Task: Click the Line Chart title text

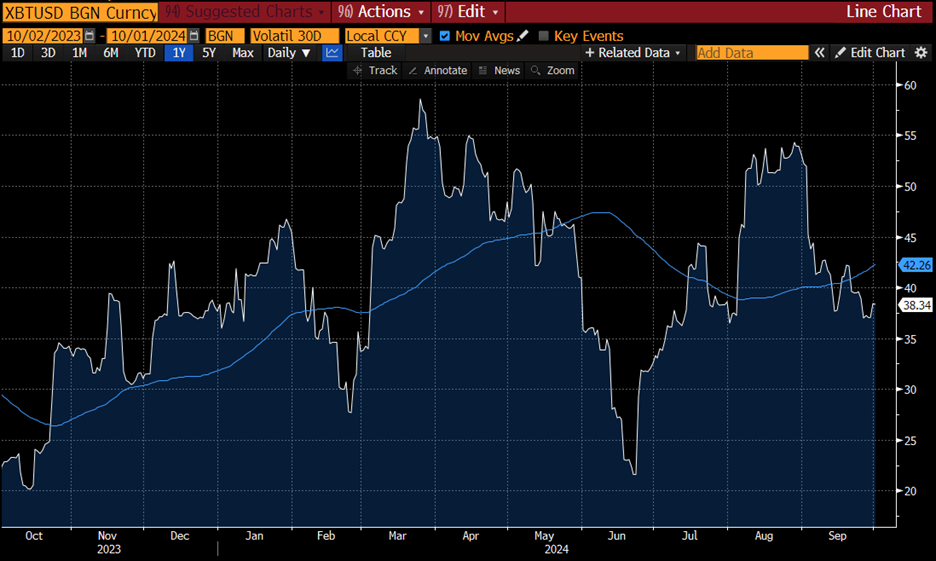Action: [x=883, y=11]
